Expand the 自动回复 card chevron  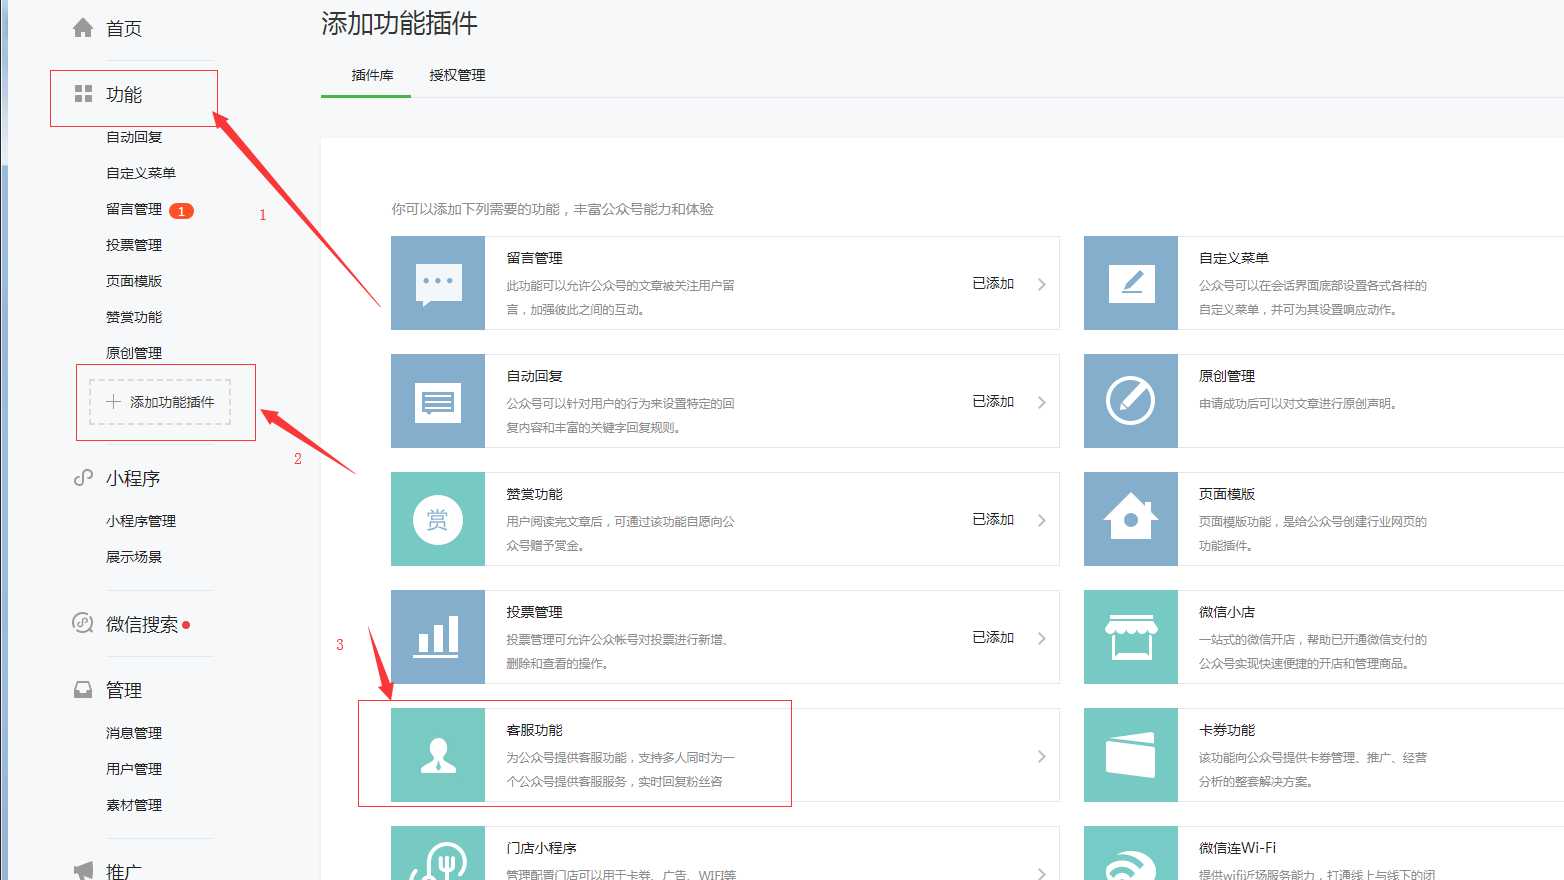(1041, 402)
